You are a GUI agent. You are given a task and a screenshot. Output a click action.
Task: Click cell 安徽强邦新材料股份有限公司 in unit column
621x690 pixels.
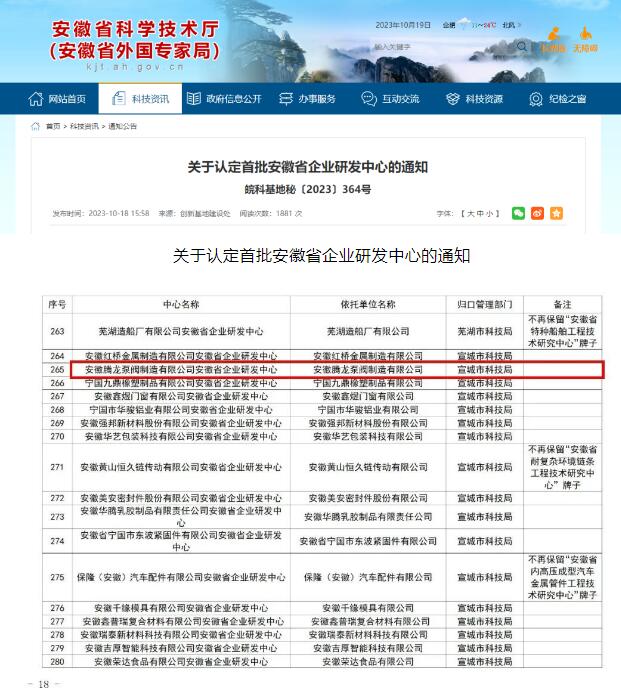pyautogui.click(x=368, y=423)
